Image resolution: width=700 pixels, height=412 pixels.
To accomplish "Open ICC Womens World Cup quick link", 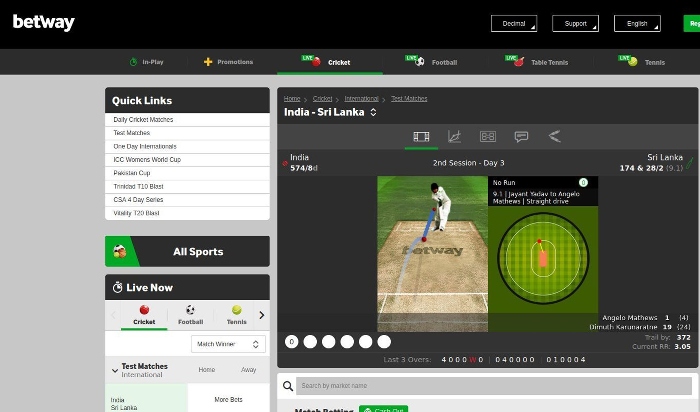I will pyautogui.click(x=187, y=160).
